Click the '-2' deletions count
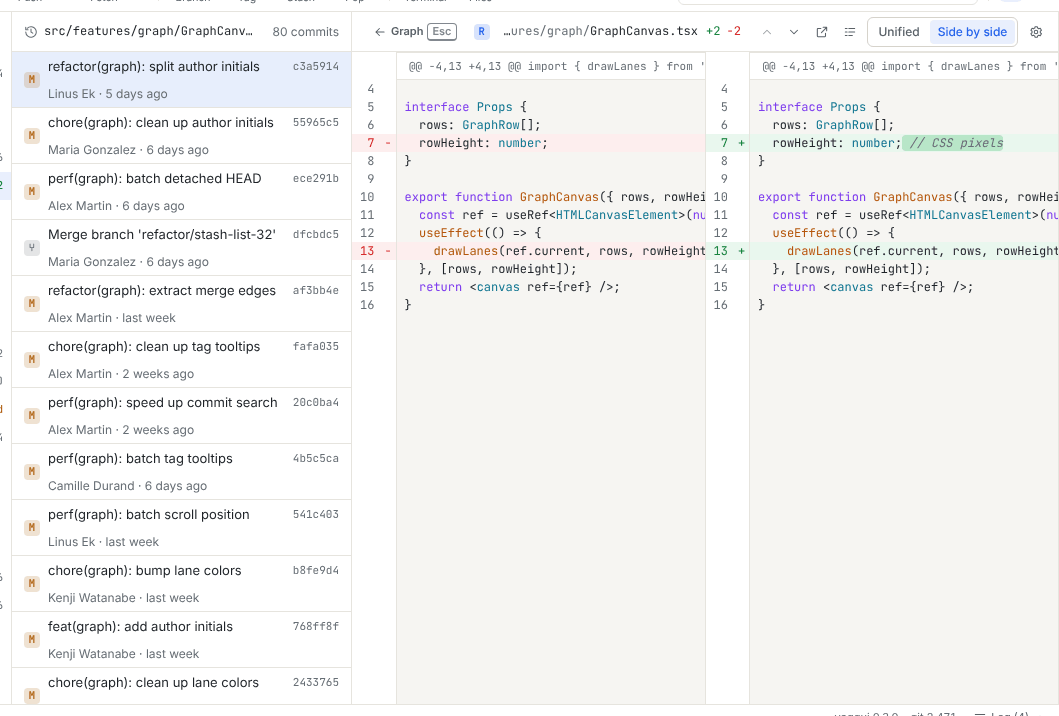Screen dimensions: 1059x716 tap(734, 31)
